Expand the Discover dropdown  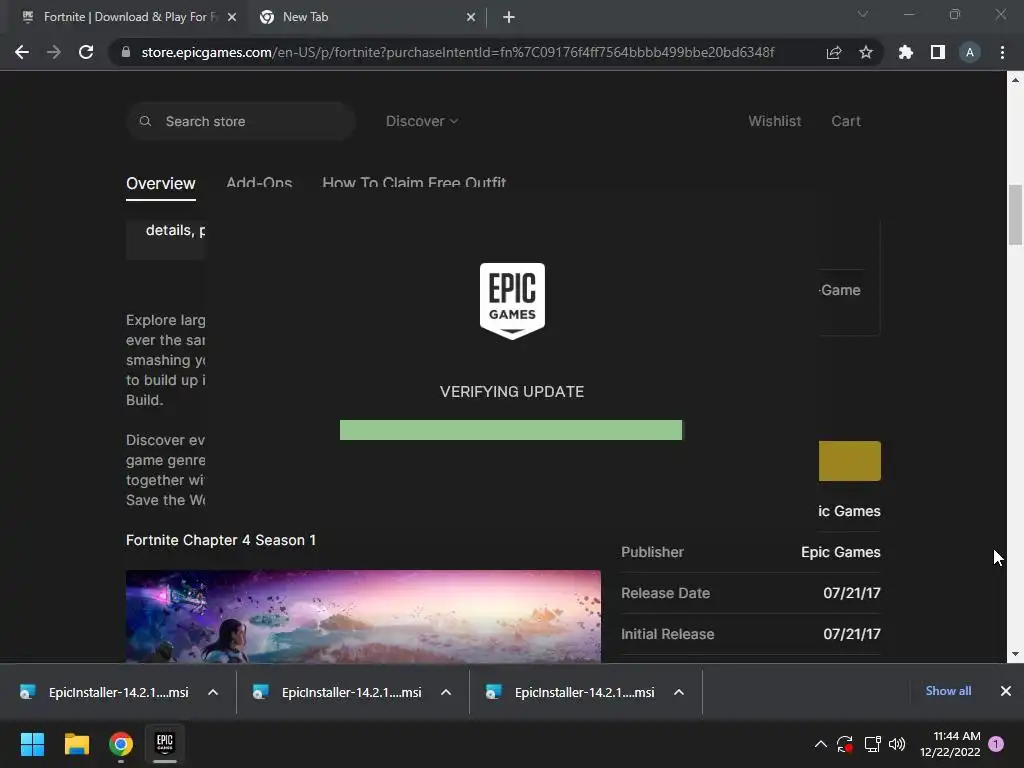422,121
